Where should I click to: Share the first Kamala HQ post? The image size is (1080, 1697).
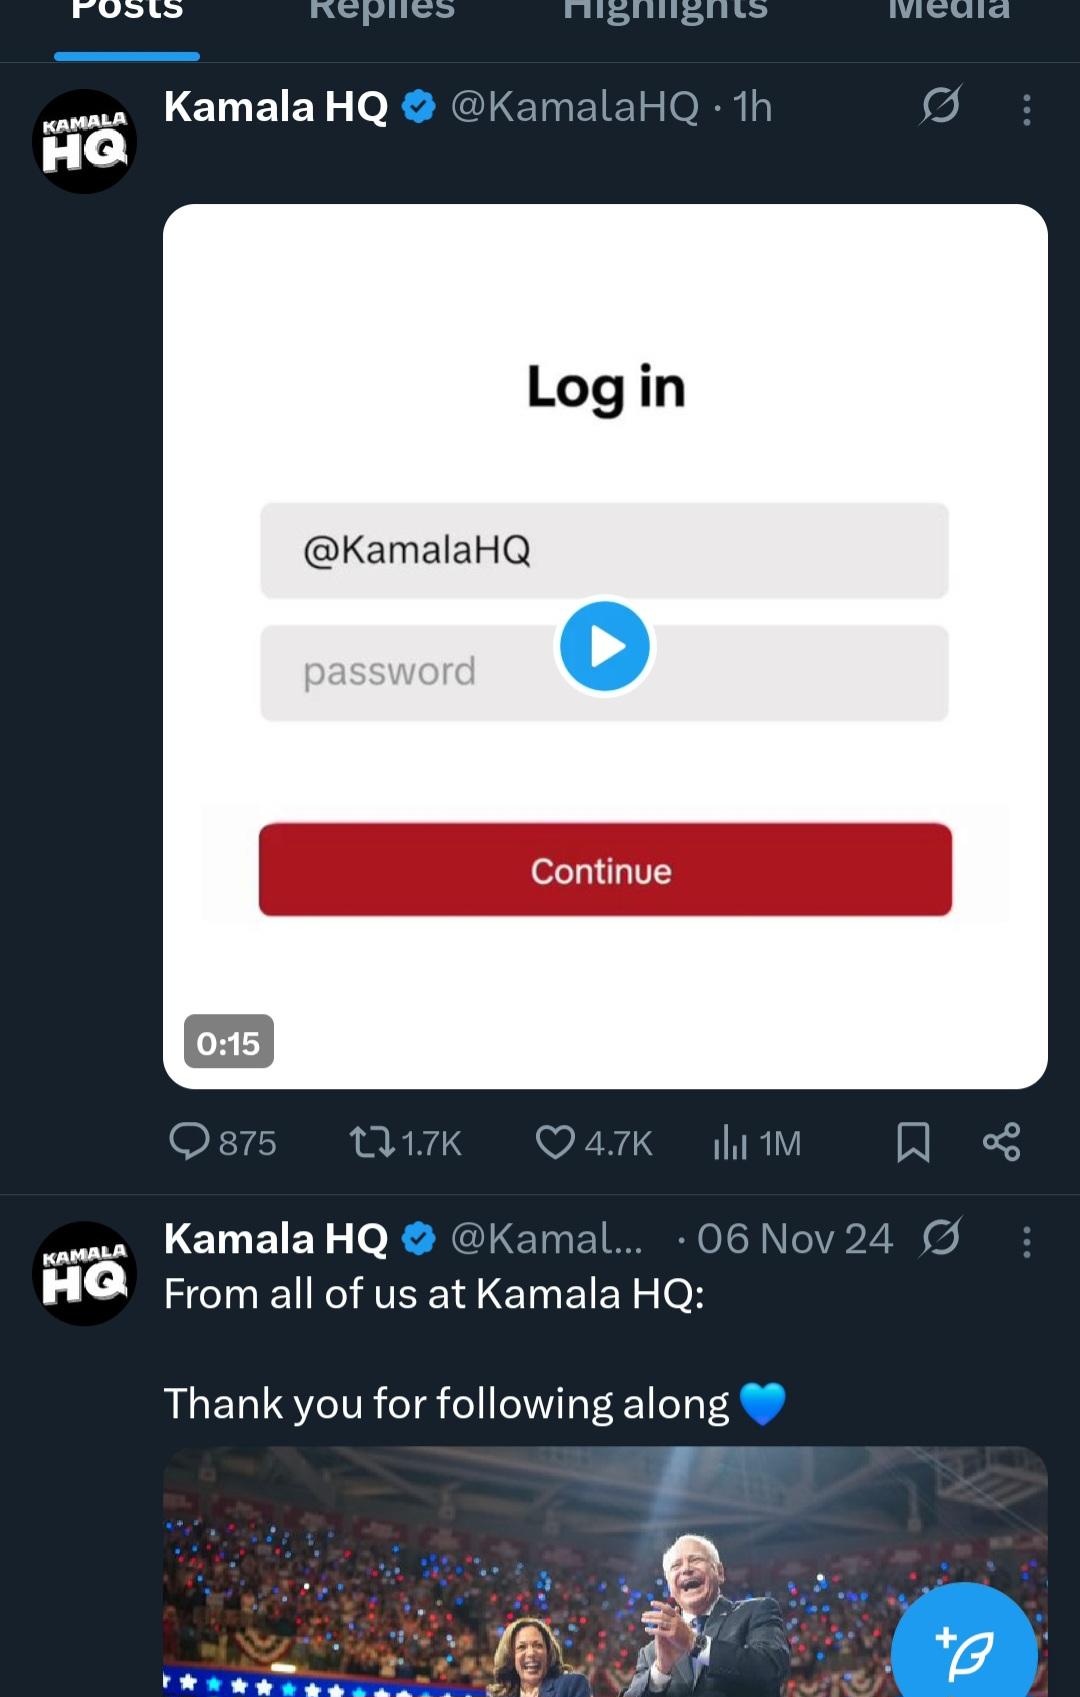point(1001,1142)
